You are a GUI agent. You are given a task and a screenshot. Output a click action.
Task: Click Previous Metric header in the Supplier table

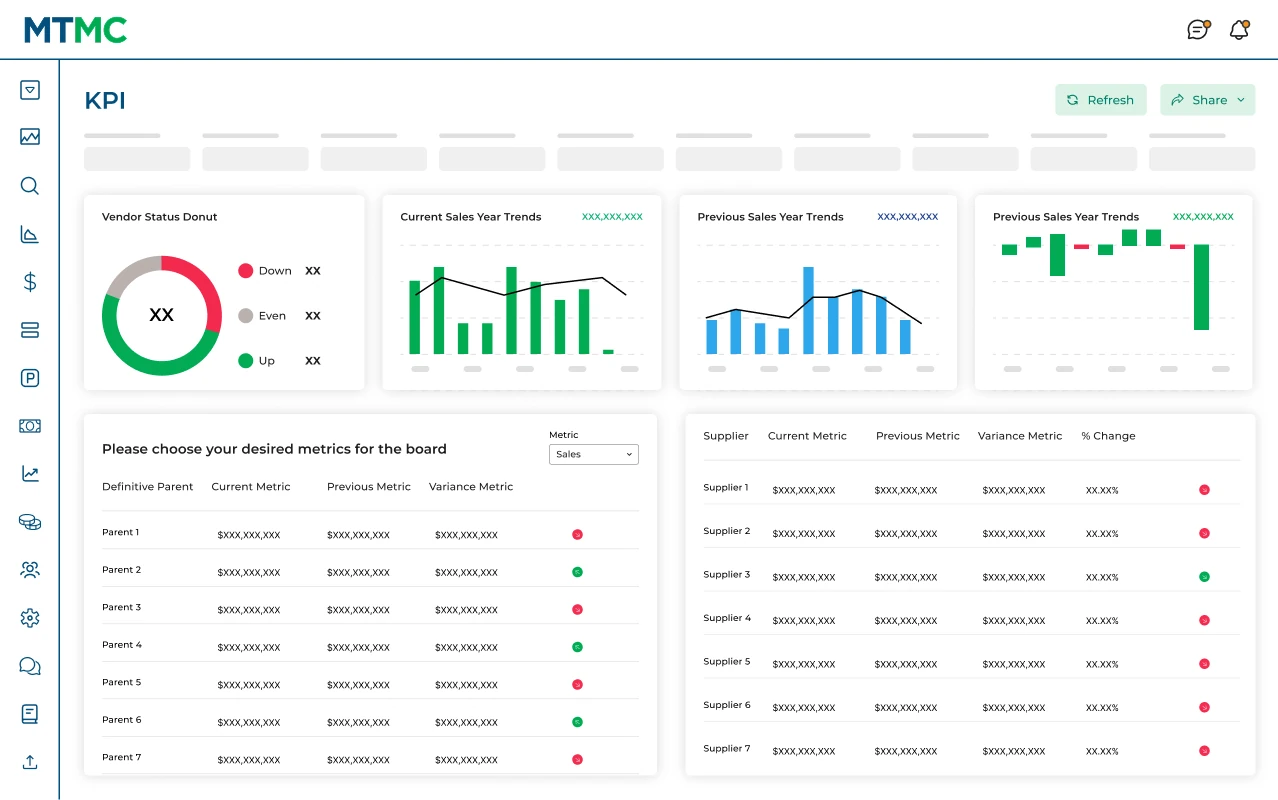pyautogui.click(x=918, y=436)
